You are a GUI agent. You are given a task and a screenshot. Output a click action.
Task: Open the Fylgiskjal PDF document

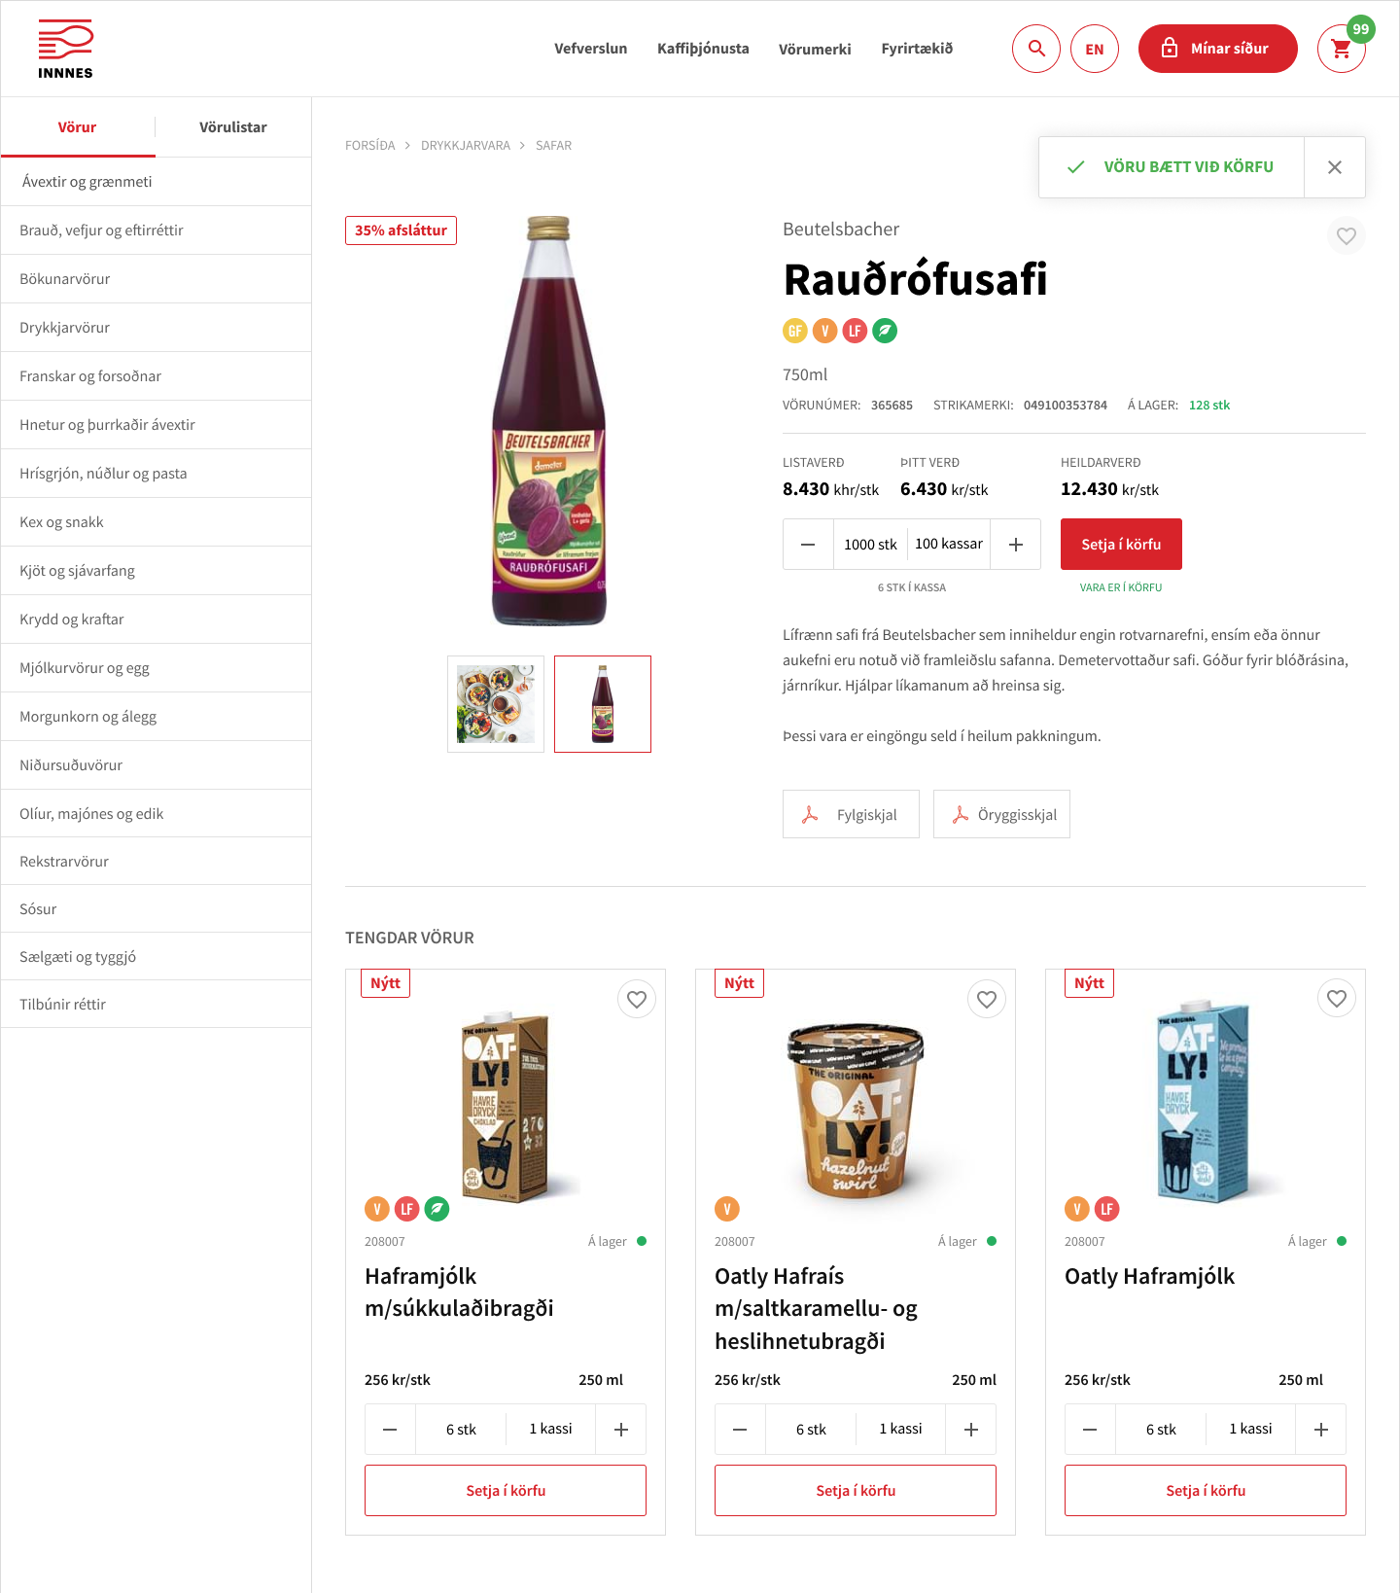(x=851, y=814)
